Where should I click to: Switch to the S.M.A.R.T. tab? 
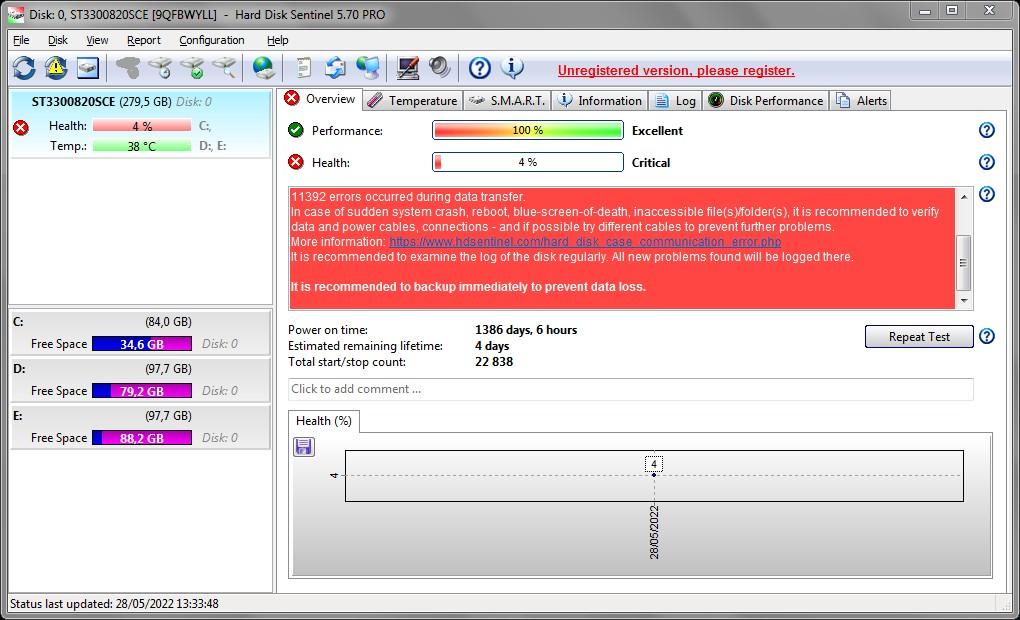pyautogui.click(x=507, y=101)
